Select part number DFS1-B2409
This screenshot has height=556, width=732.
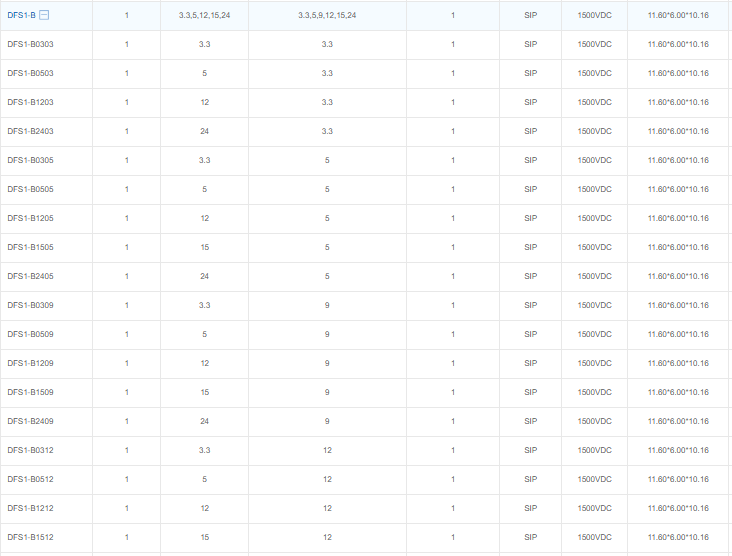30,421
